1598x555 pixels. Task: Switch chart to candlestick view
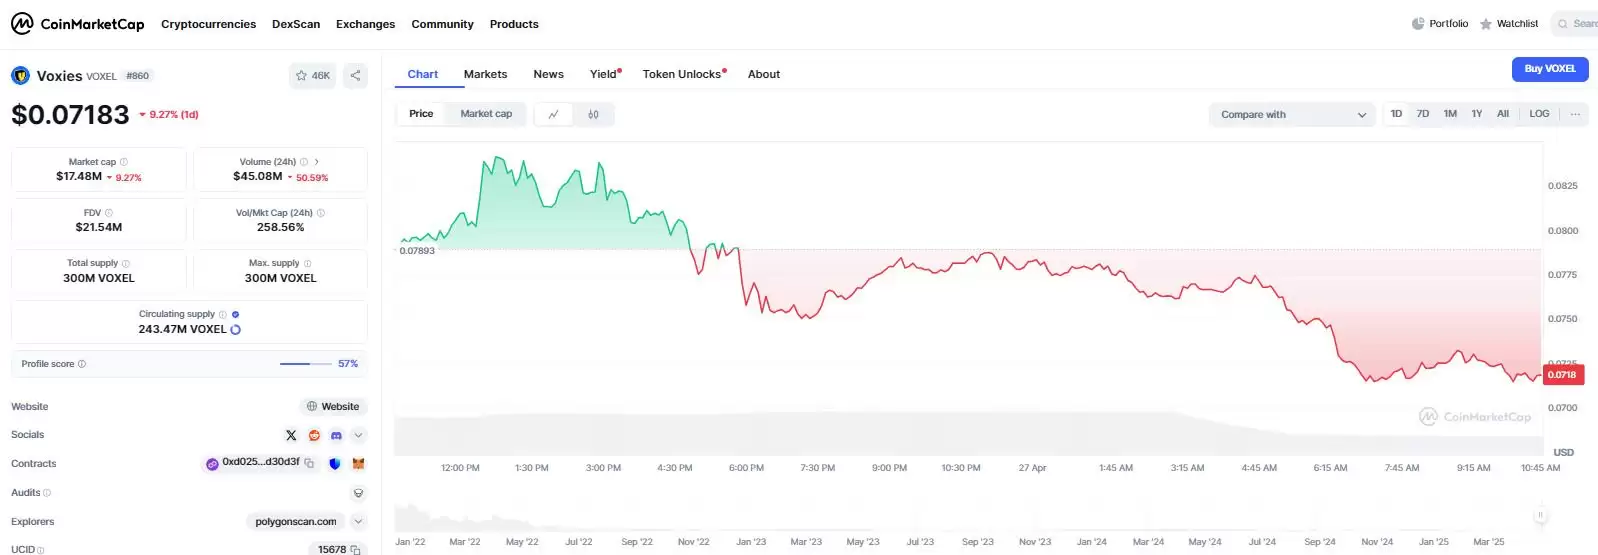[593, 115]
